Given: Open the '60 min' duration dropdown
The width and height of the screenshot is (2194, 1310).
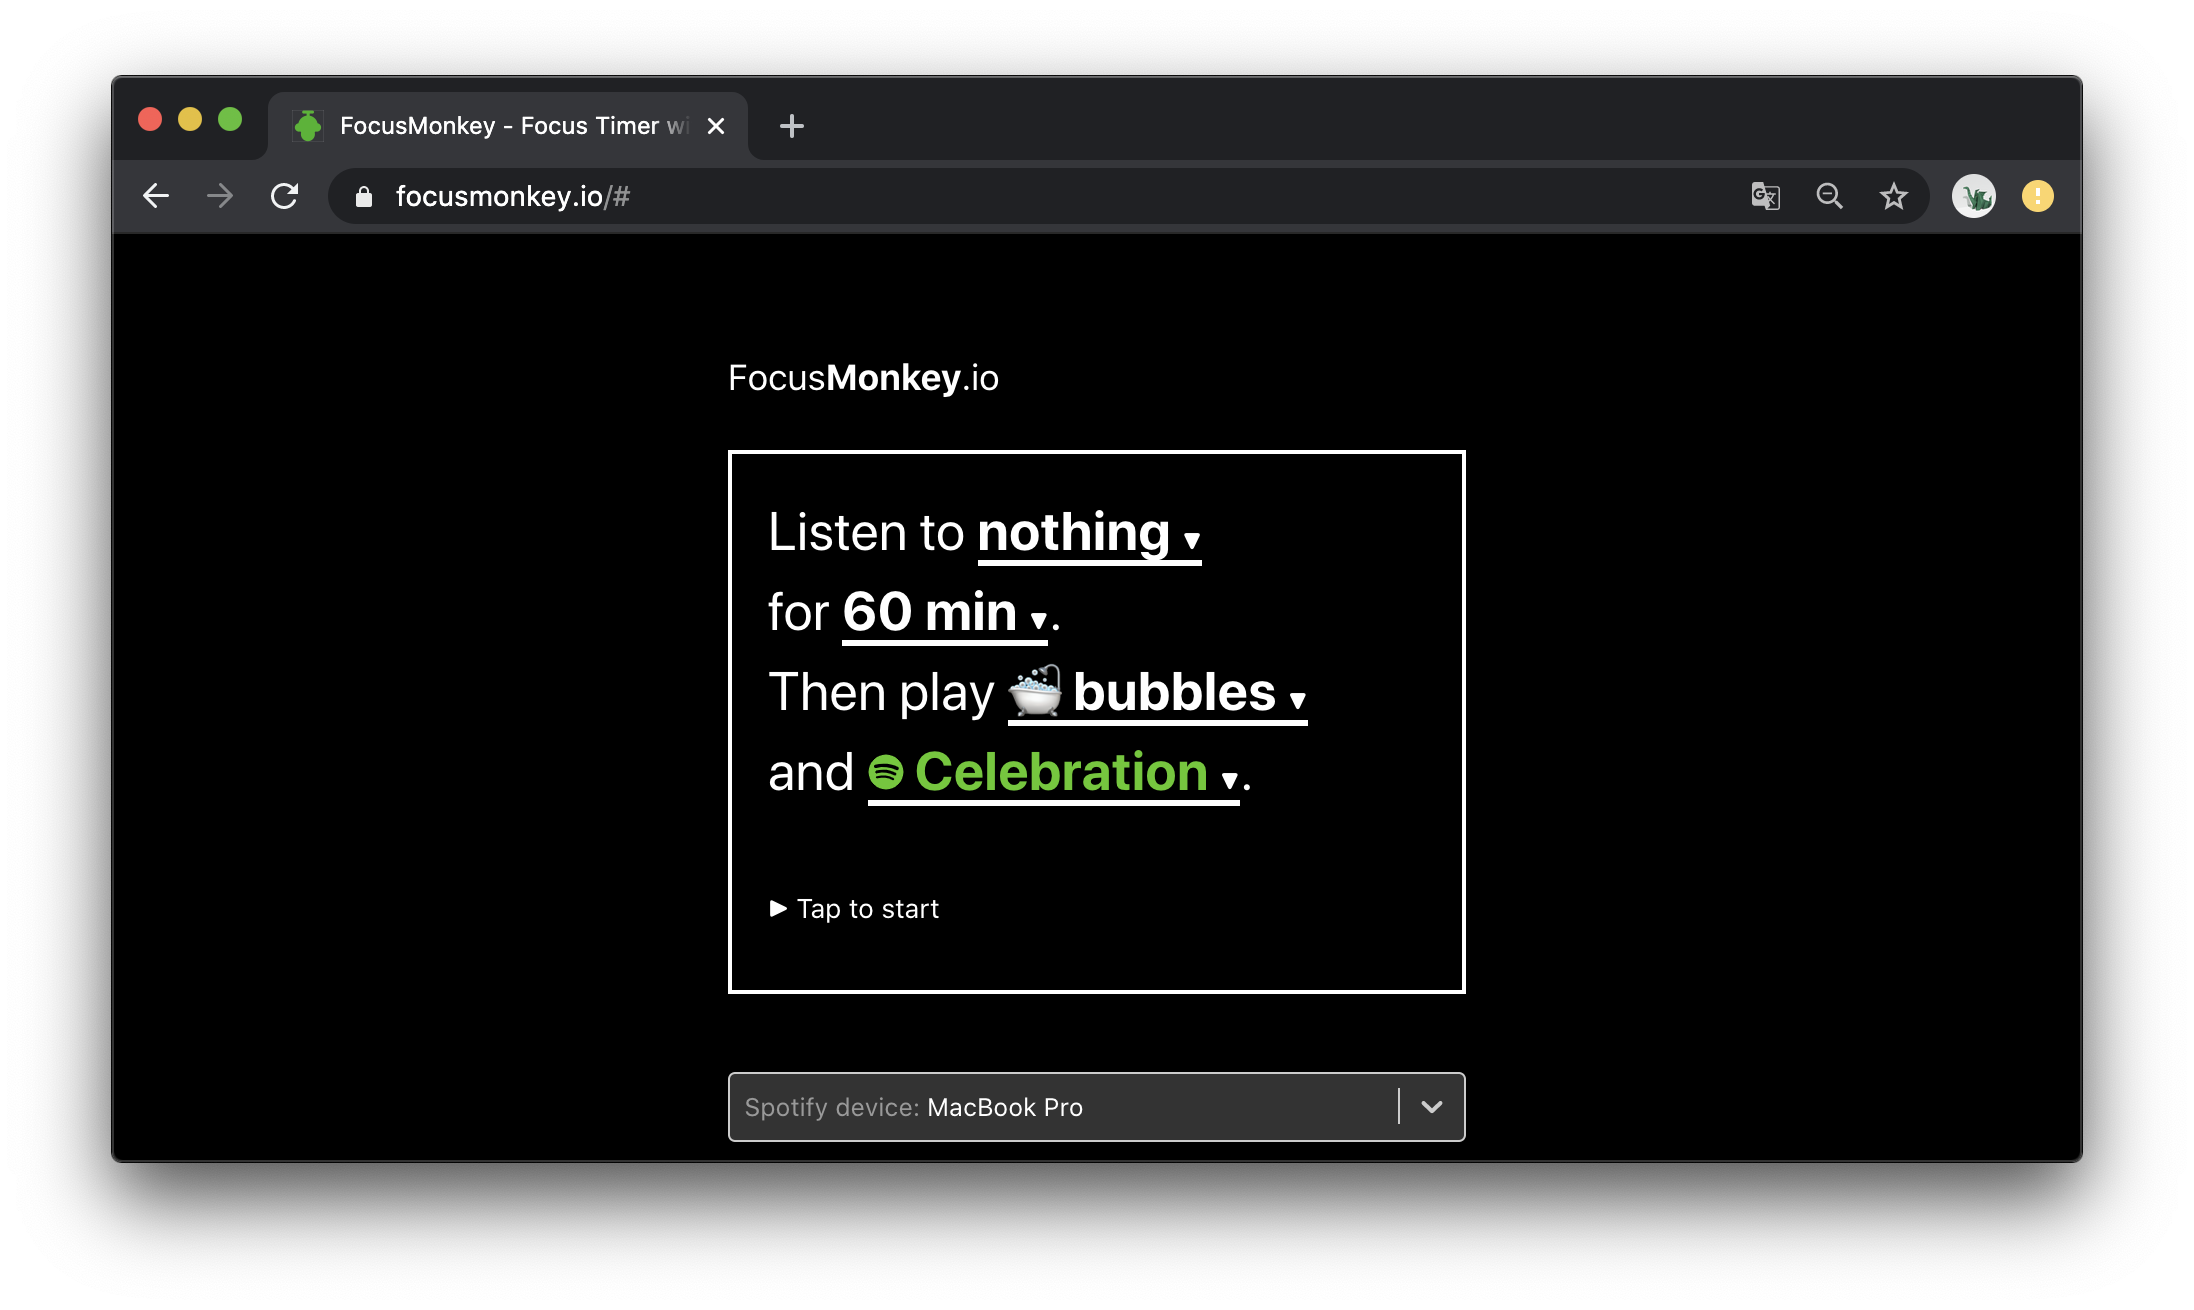Looking at the screenshot, I should tap(944, 613).
